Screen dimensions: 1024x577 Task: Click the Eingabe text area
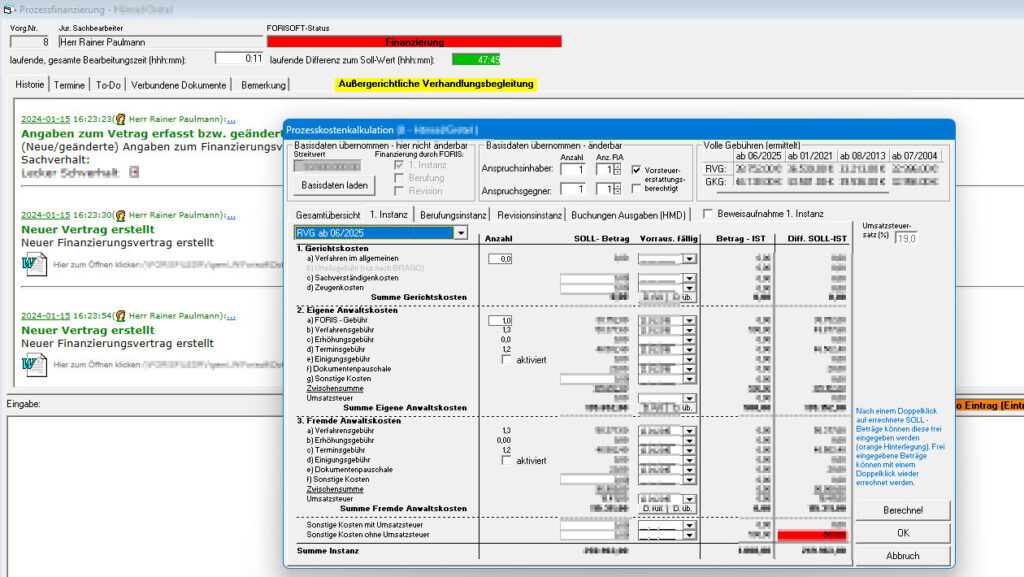point(145,496)
